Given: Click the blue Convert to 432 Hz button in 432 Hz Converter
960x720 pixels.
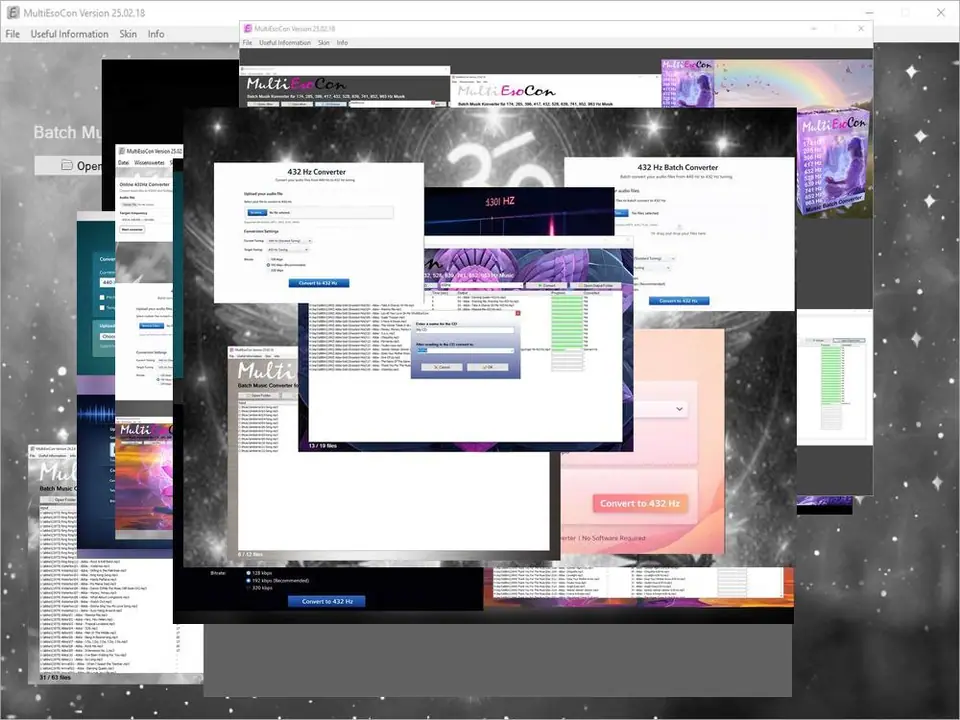Looking at the screenshot, I should (318, 283).
